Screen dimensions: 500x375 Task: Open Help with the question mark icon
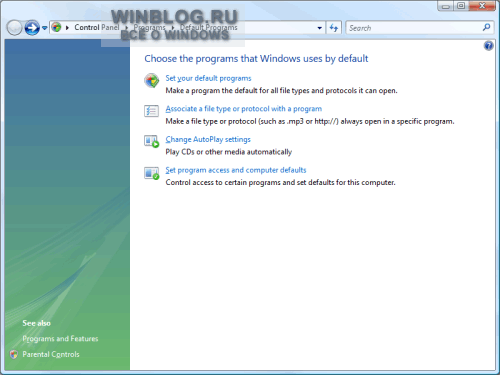pos(489,46)
